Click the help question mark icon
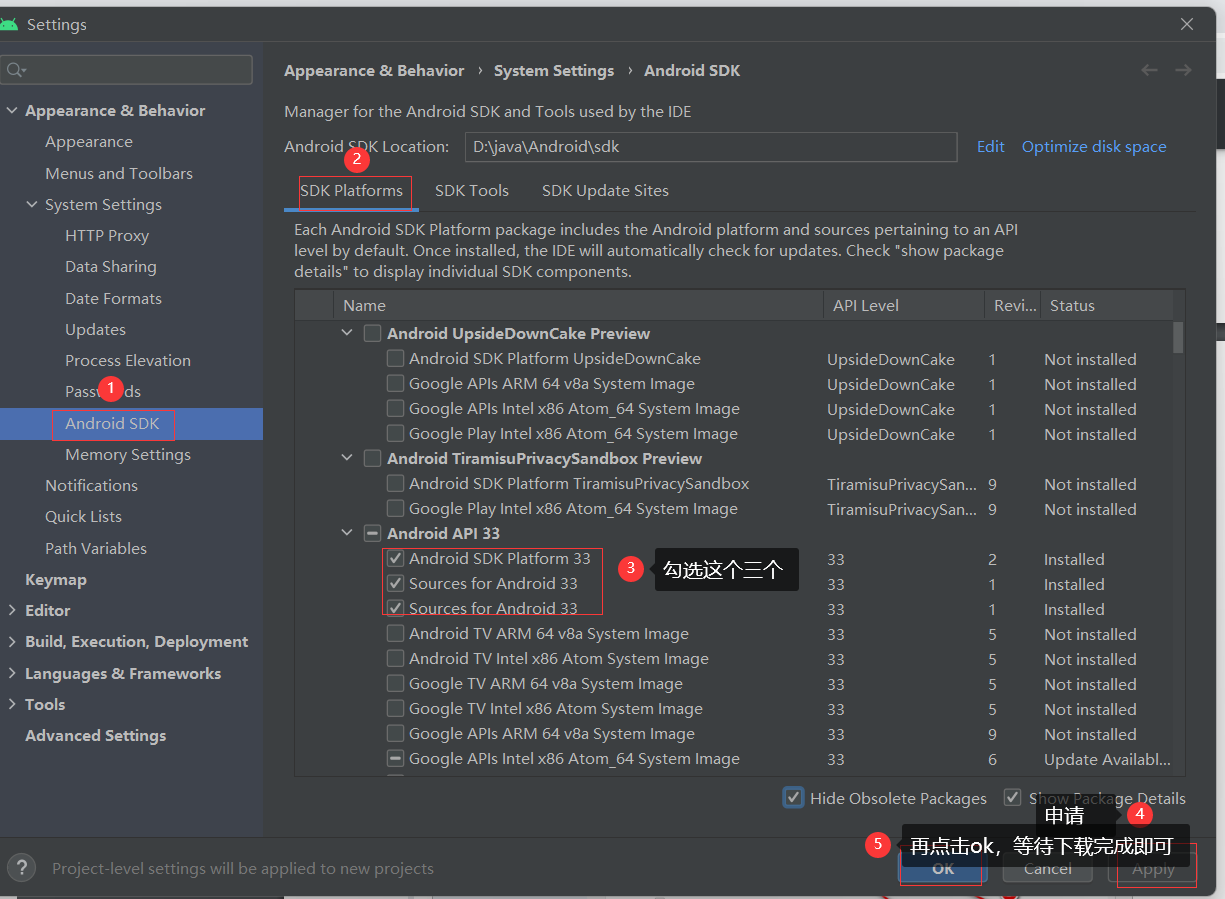This screenshot has height=899, width=1225. (x=21, y=867)
